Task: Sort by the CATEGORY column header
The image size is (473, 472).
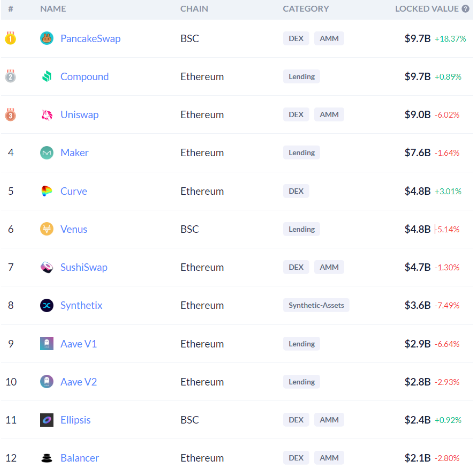Action: (306, 9)
